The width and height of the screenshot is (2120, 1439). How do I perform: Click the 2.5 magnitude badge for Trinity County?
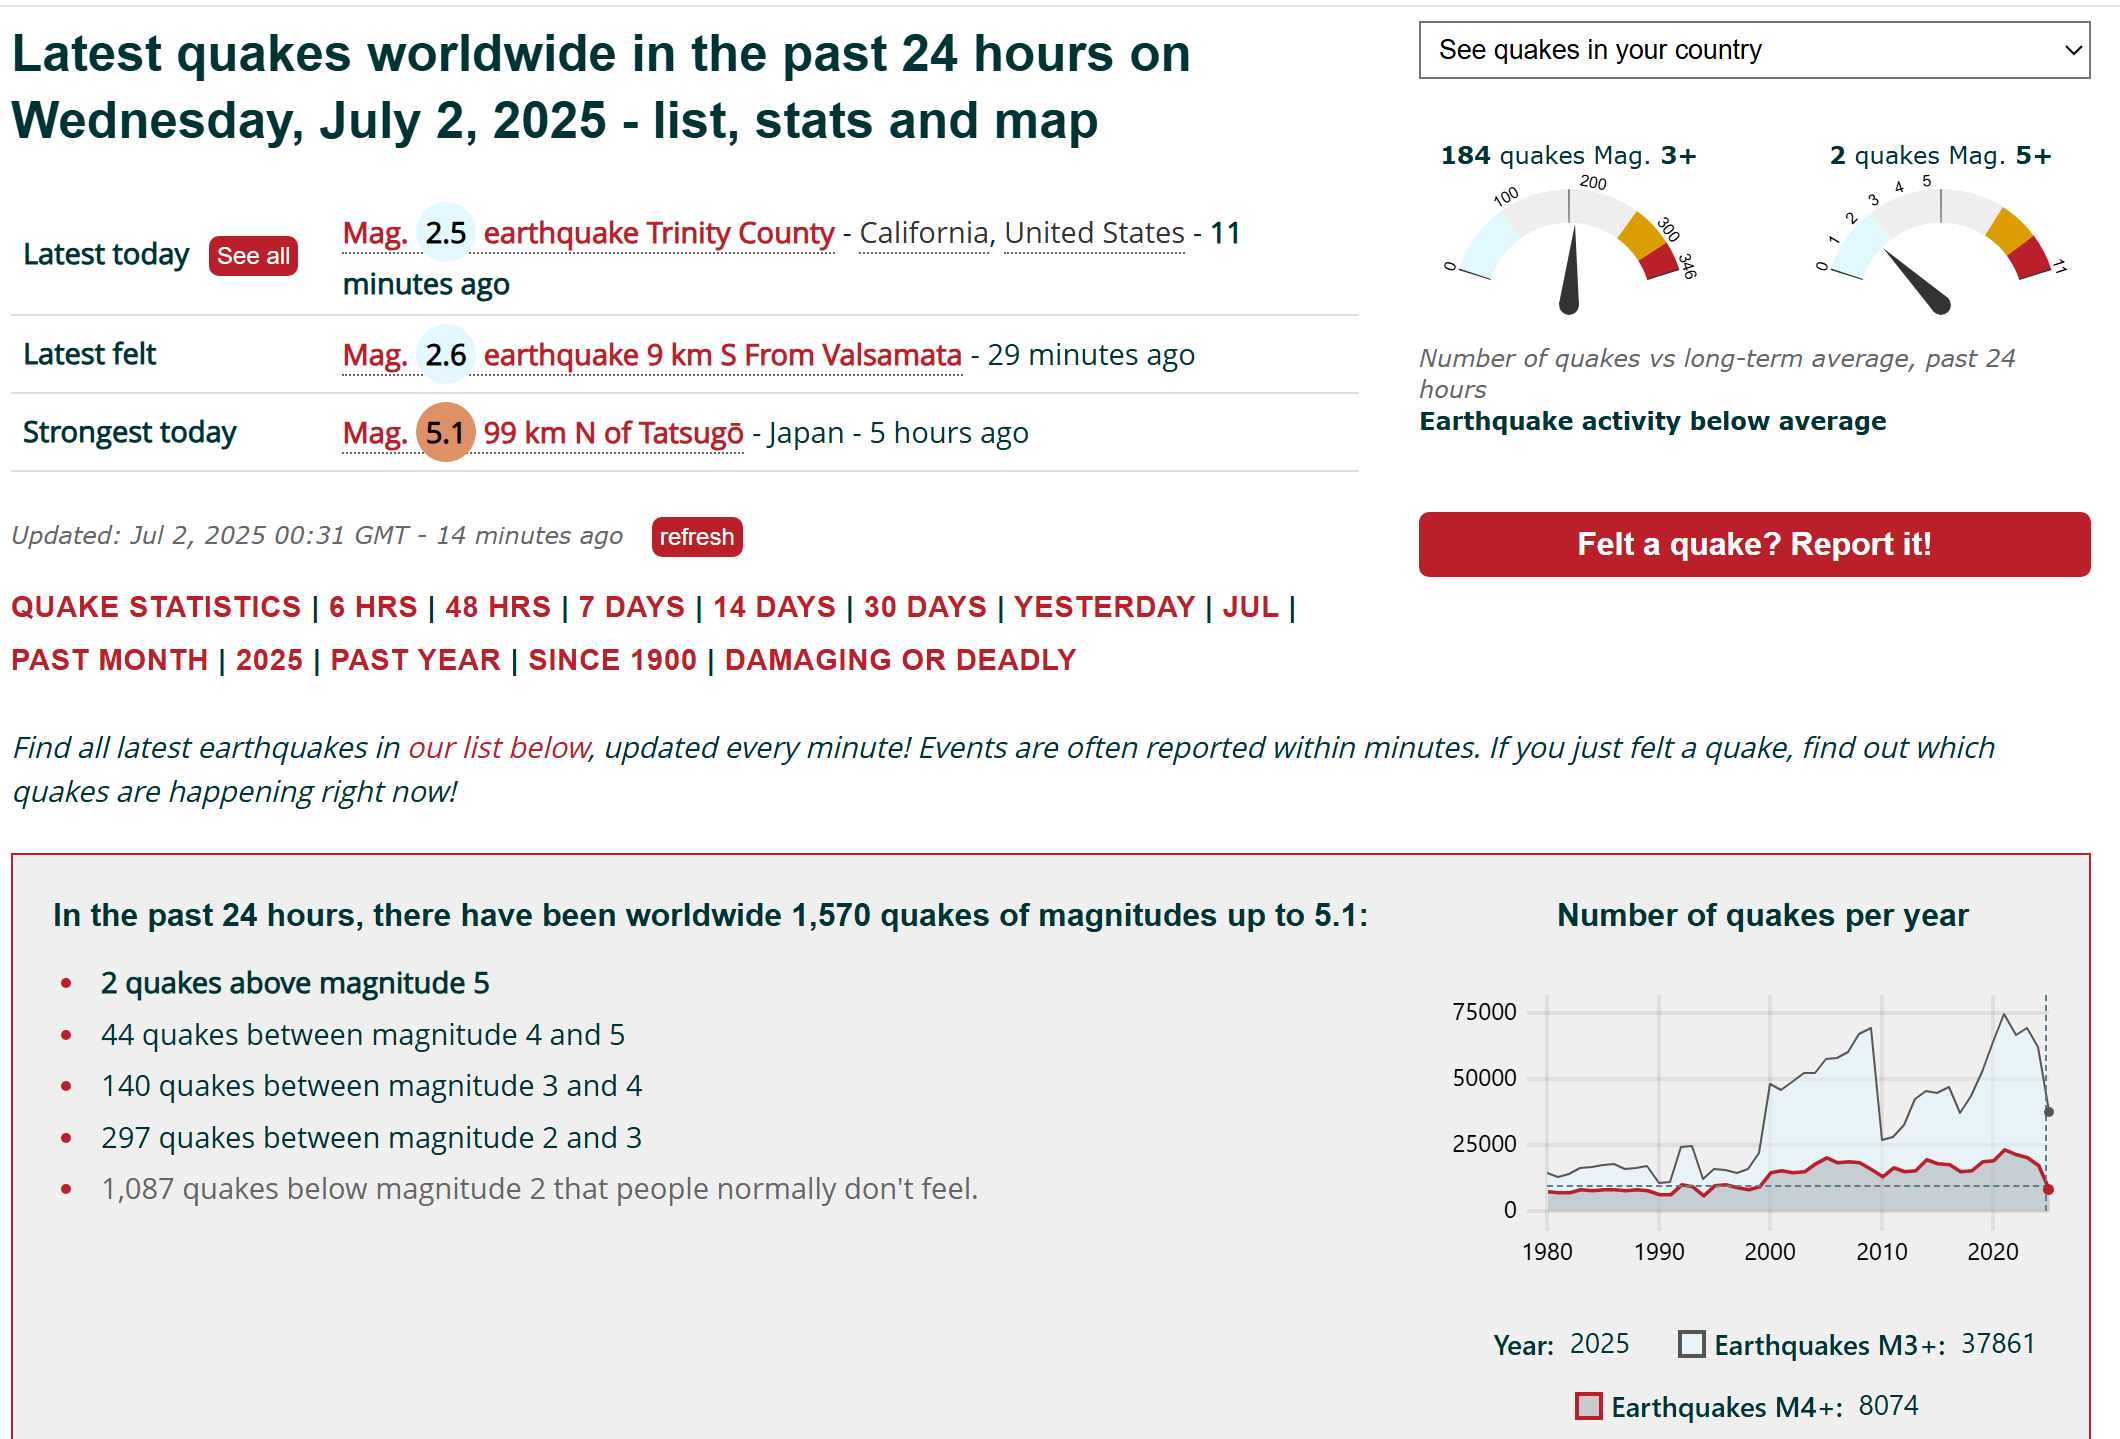coord(445,233)
